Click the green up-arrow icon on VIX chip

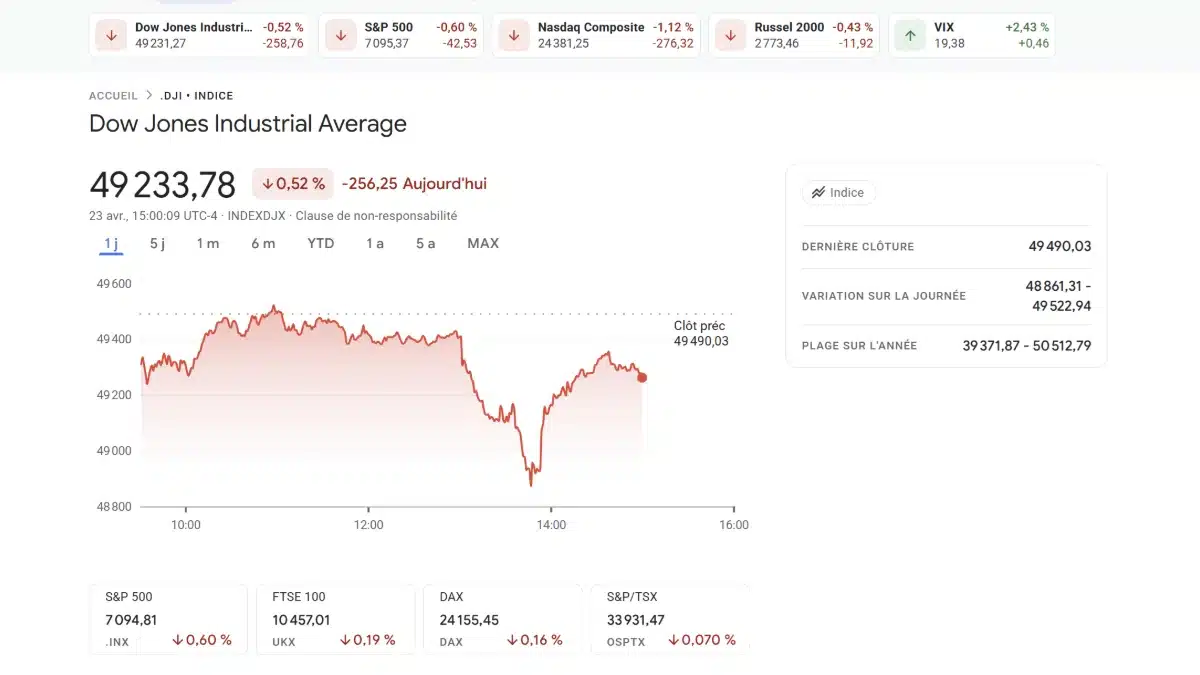coord(909,35)
